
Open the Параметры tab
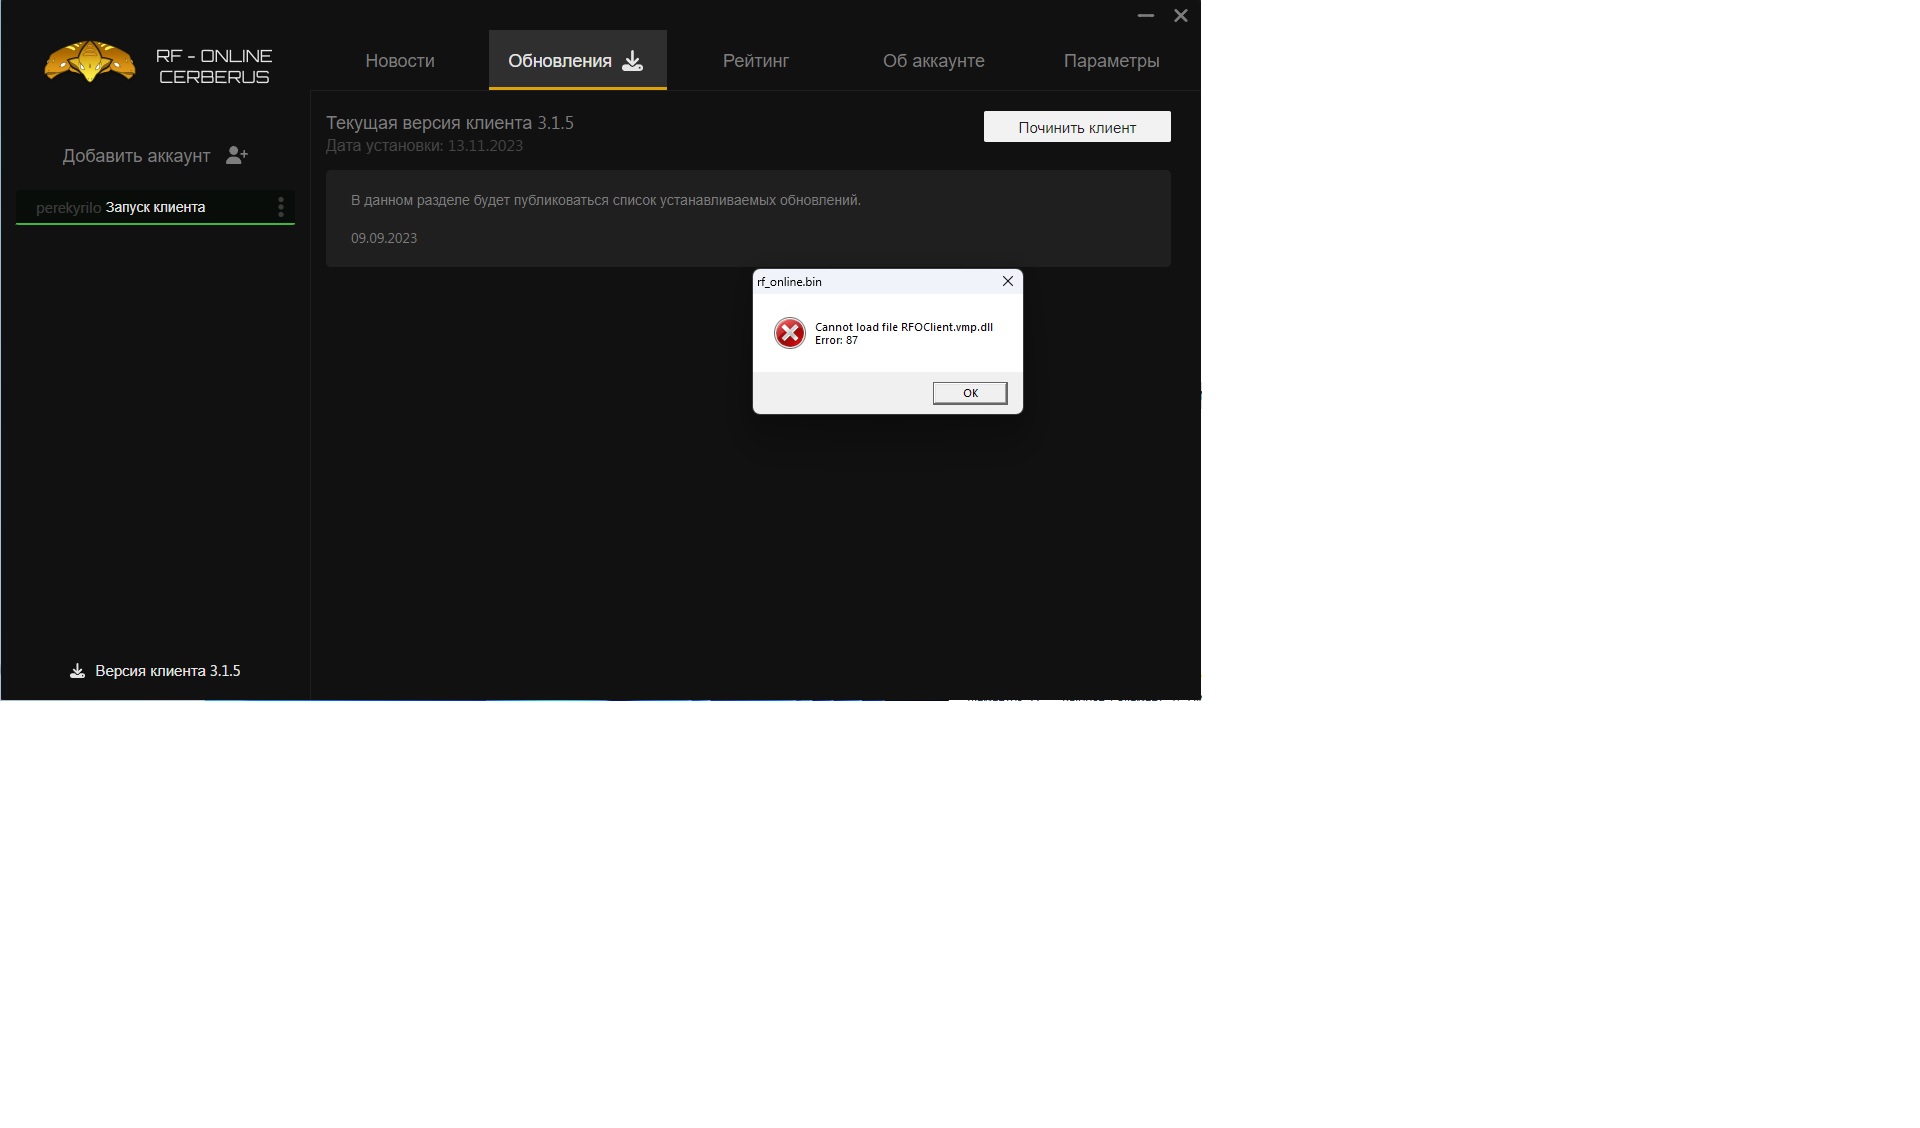[x=1111, y=61]
